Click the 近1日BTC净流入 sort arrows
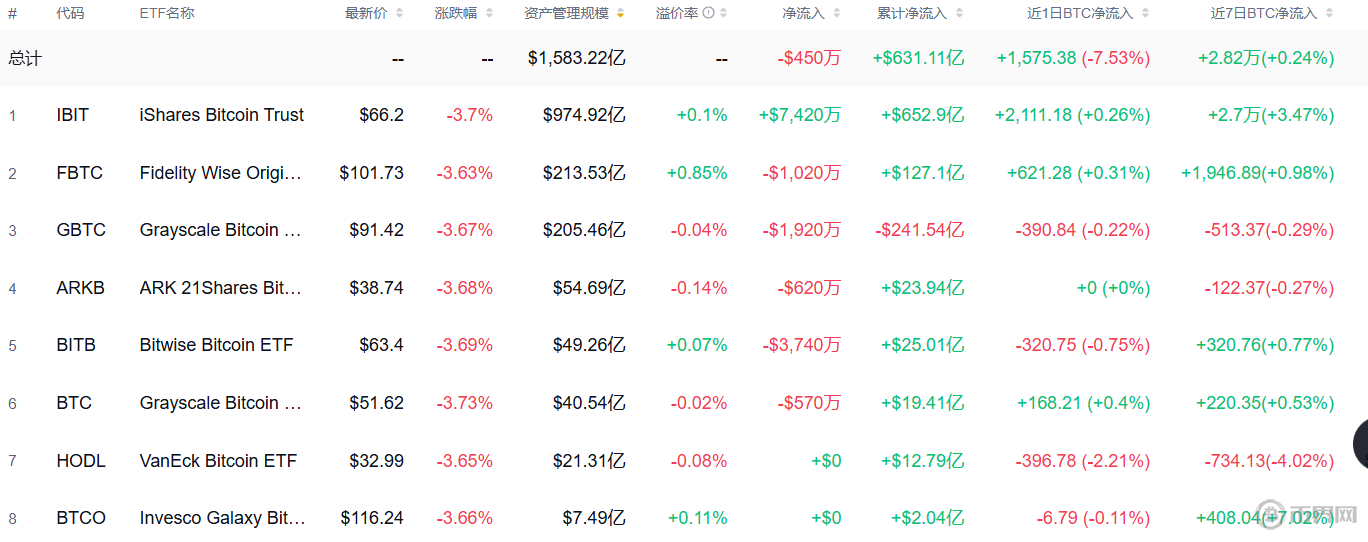This screenshot has height=542, width=1368. coord(1145,13)
